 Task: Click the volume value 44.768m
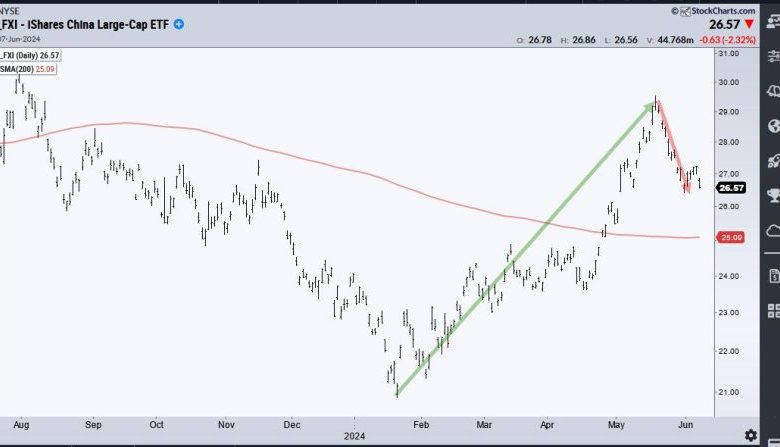point(676,40)
